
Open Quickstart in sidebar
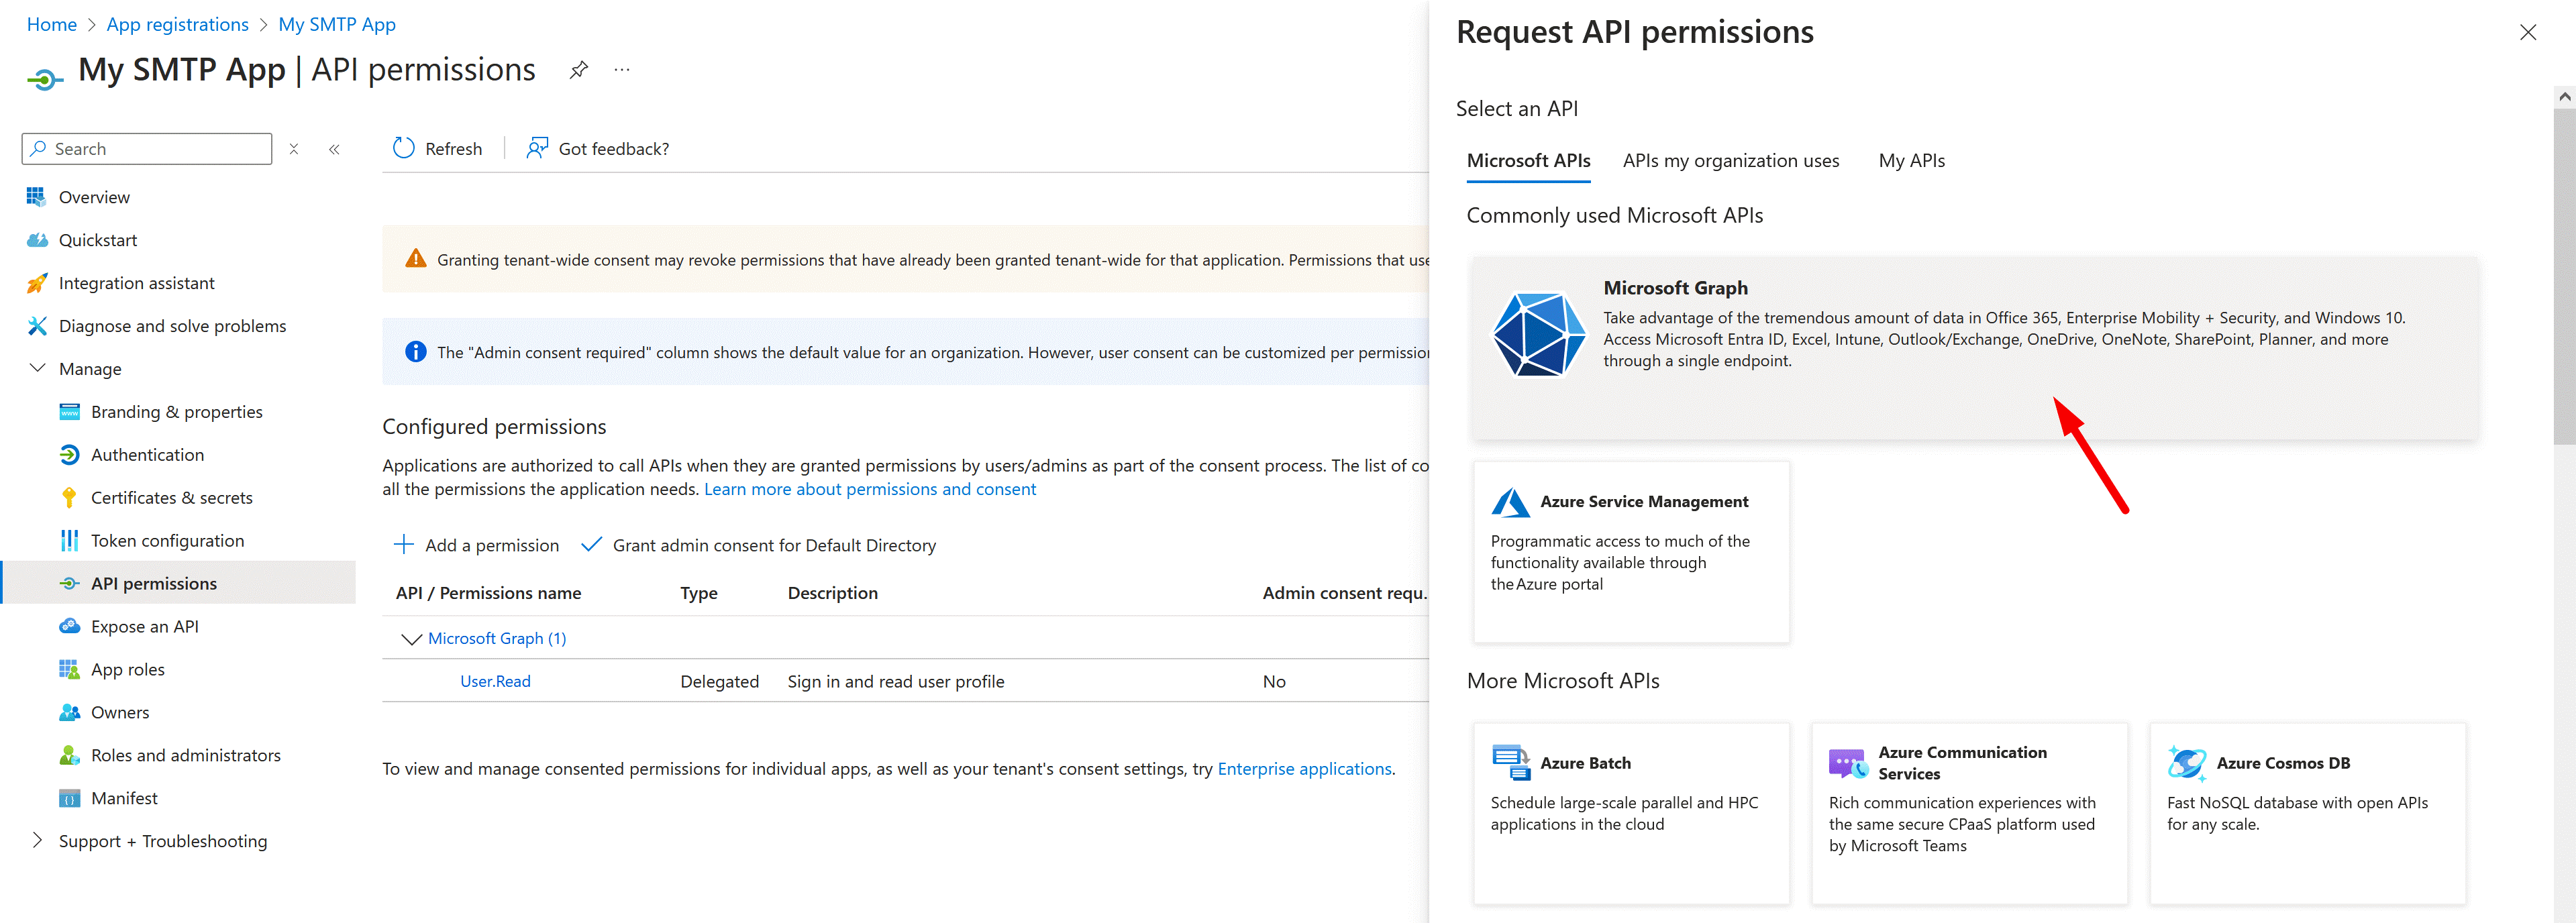98,240
